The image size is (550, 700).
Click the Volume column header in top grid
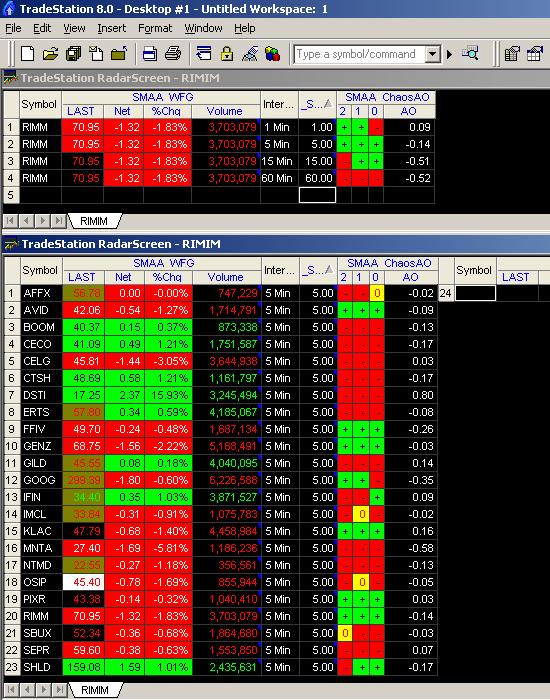point(225,111)
